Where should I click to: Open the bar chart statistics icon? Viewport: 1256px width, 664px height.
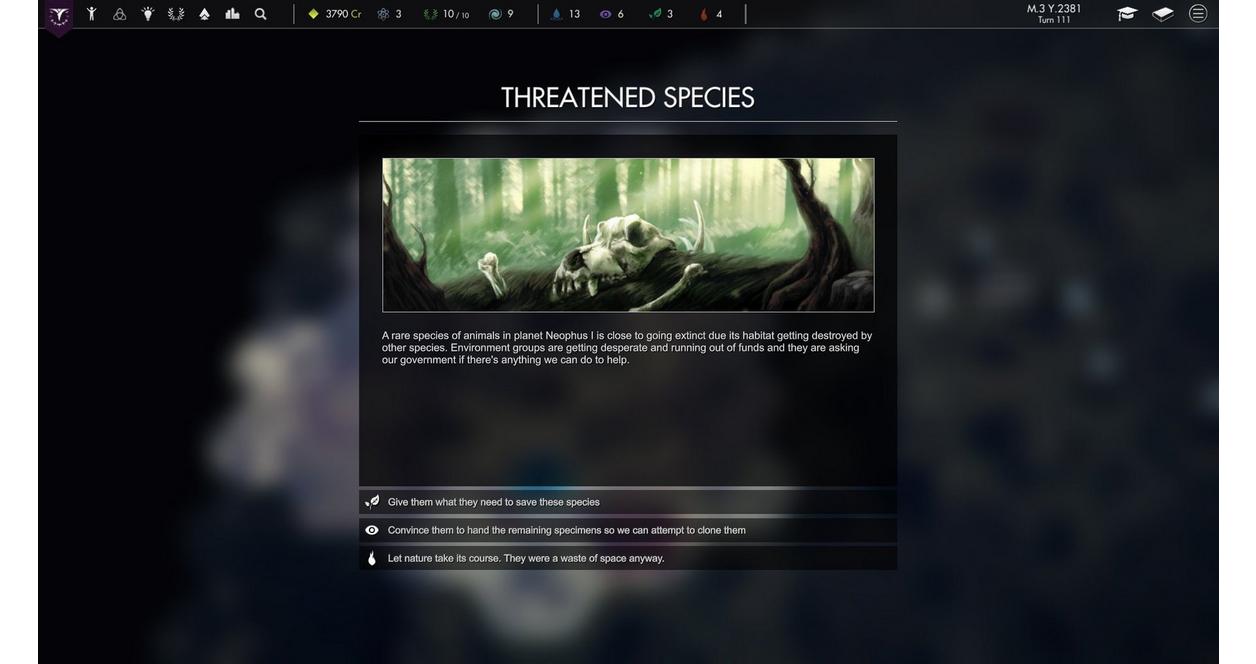tap(232, 14)
